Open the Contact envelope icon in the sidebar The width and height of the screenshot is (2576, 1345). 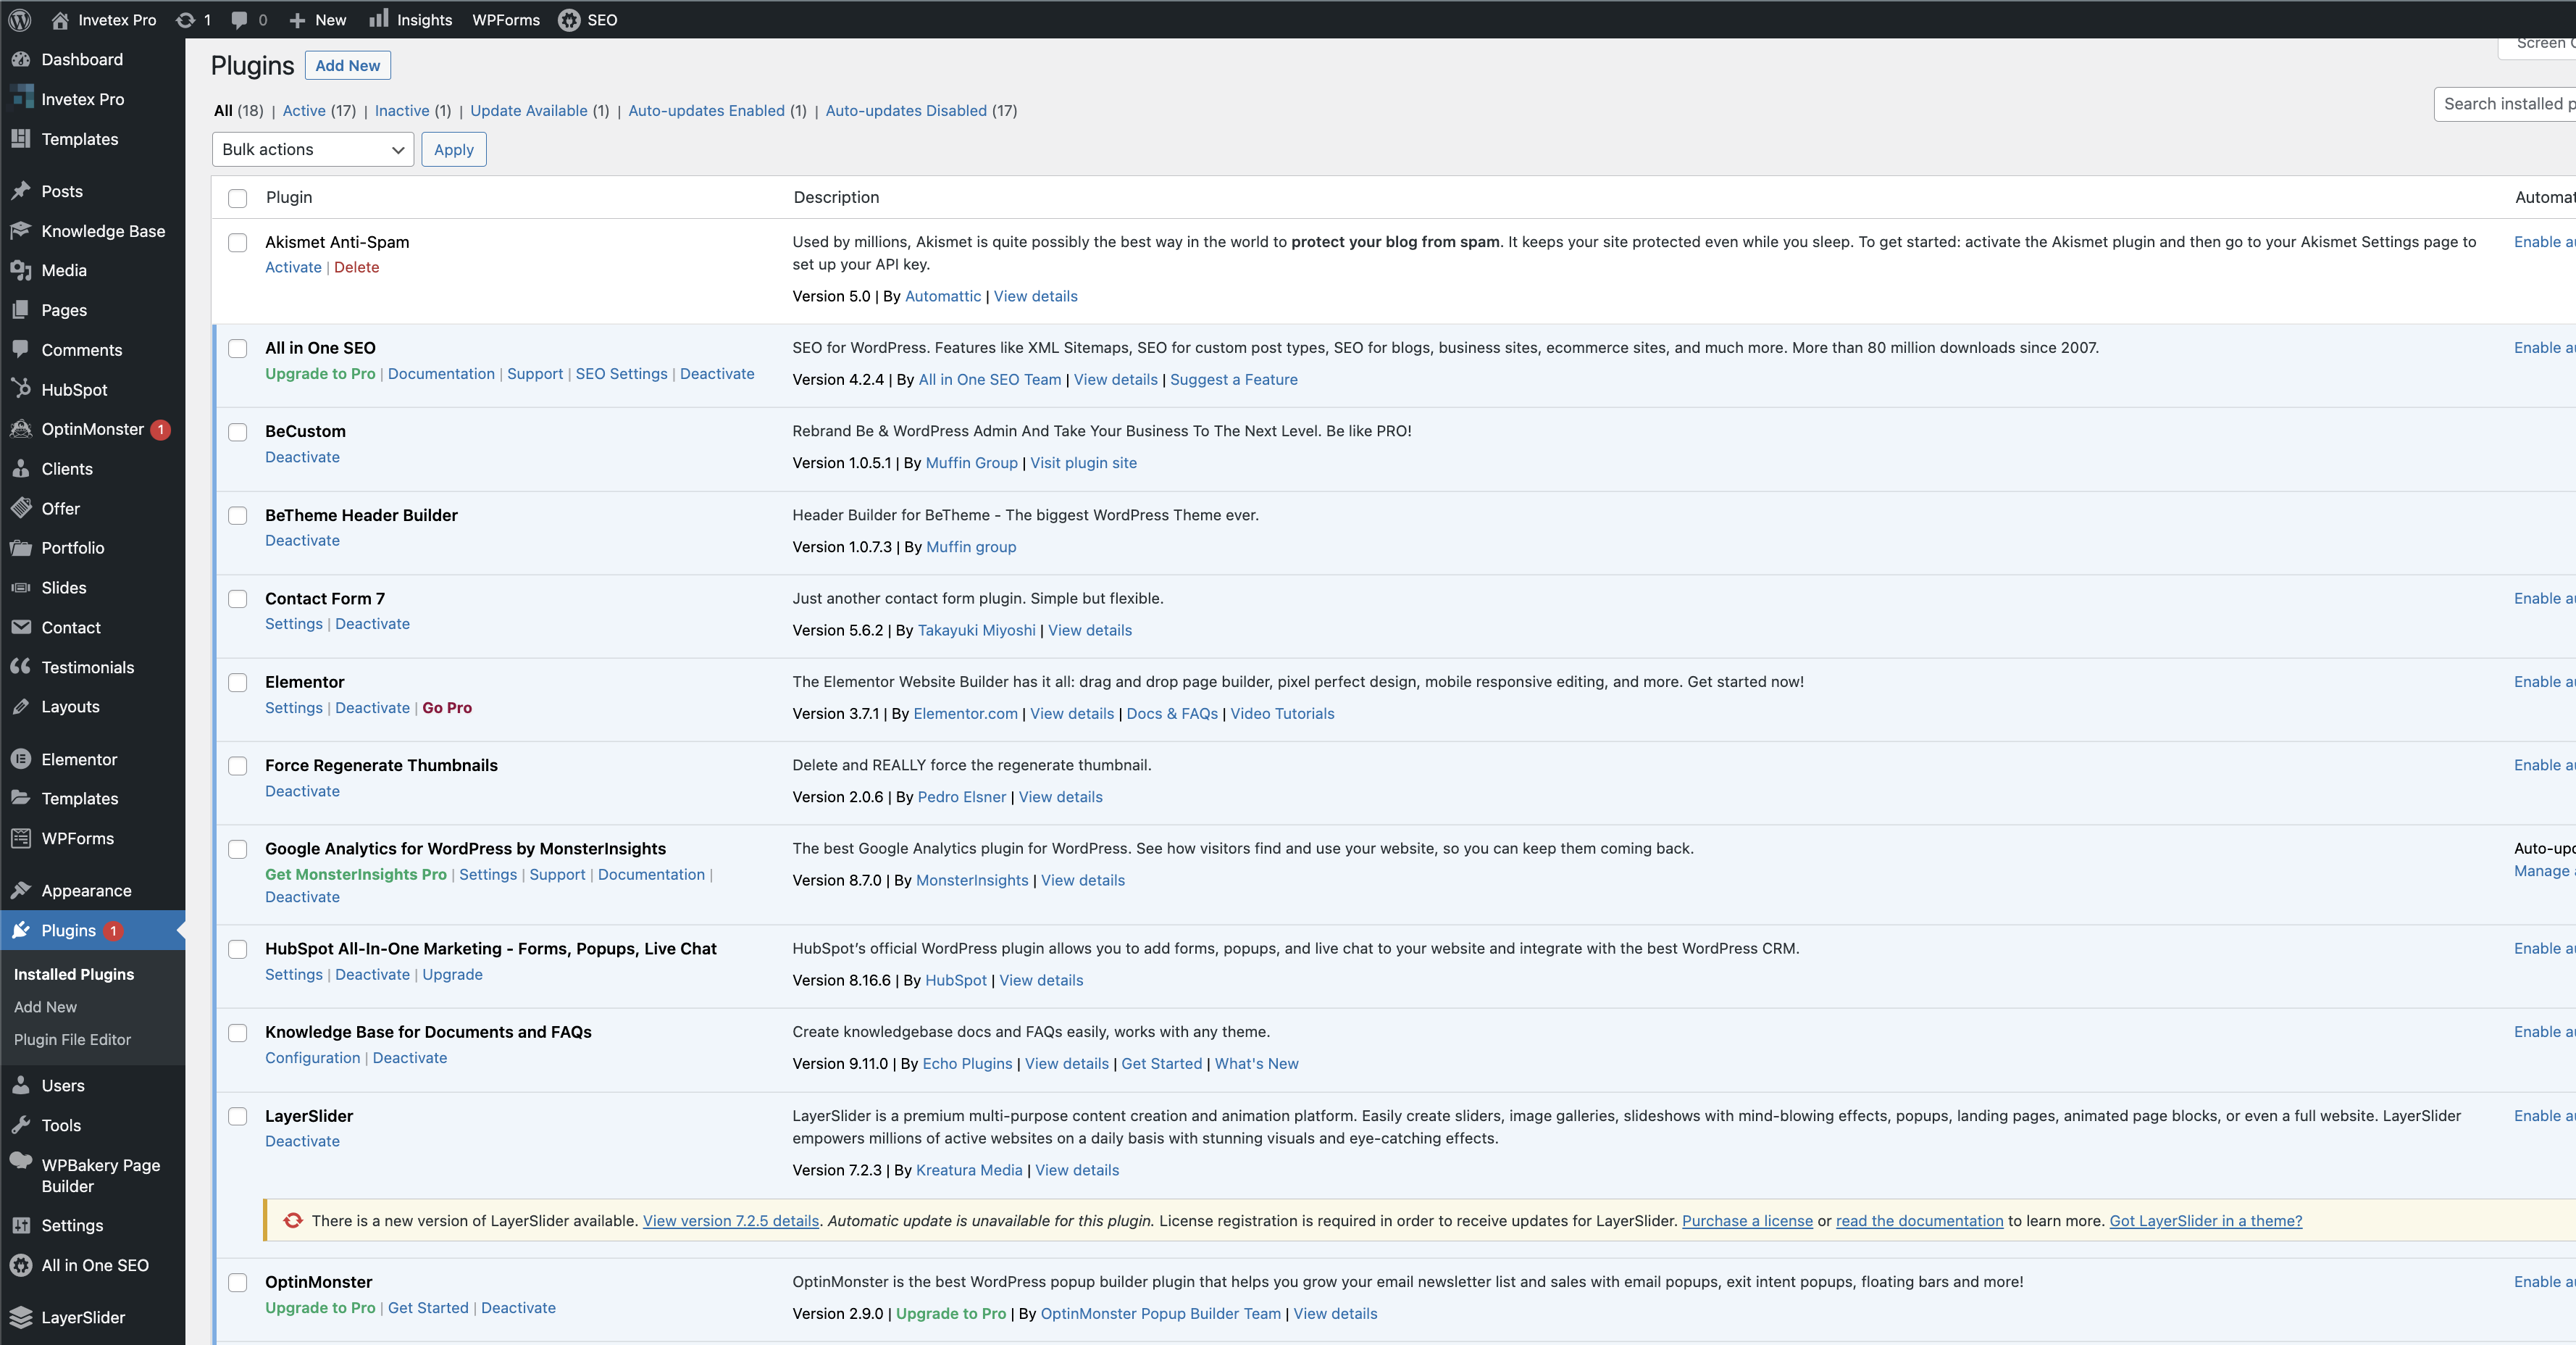pos(21,627)
